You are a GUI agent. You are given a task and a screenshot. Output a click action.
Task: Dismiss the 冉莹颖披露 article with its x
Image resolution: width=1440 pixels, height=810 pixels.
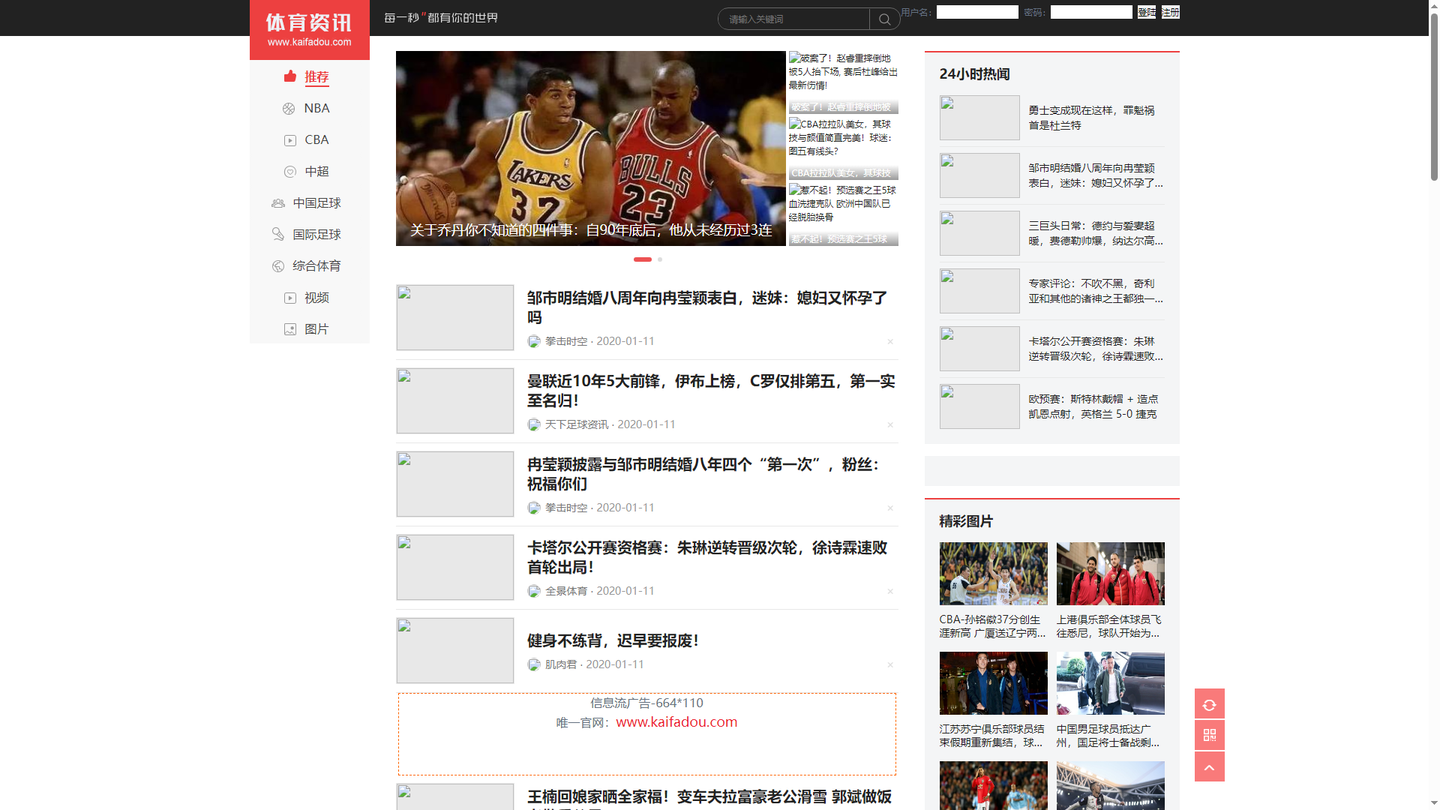click(x=890, y=508)
